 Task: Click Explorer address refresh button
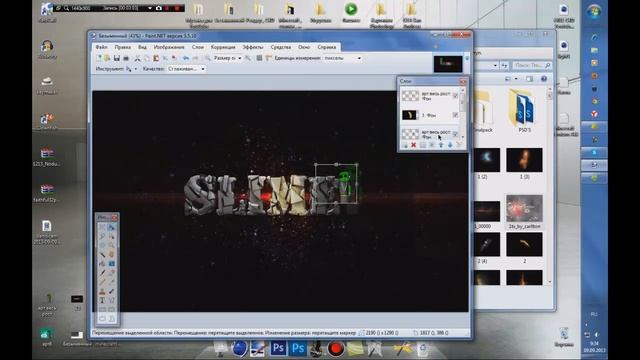[x=504, y=65]
